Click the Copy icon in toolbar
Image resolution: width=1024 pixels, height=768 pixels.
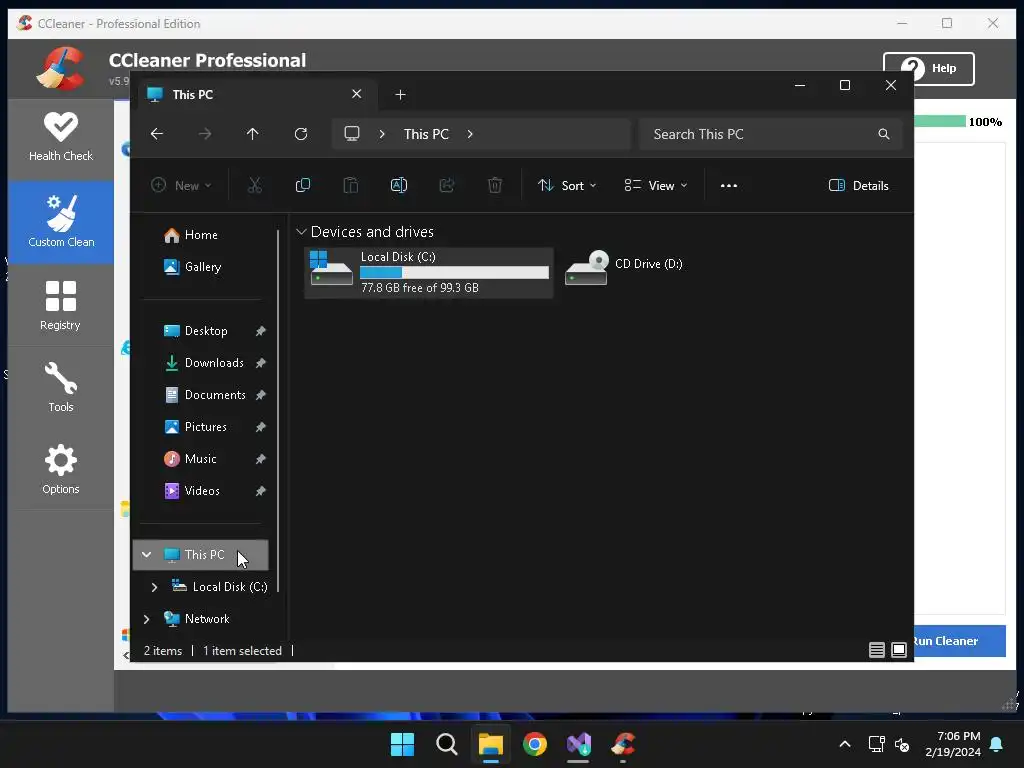coord(302,185)
